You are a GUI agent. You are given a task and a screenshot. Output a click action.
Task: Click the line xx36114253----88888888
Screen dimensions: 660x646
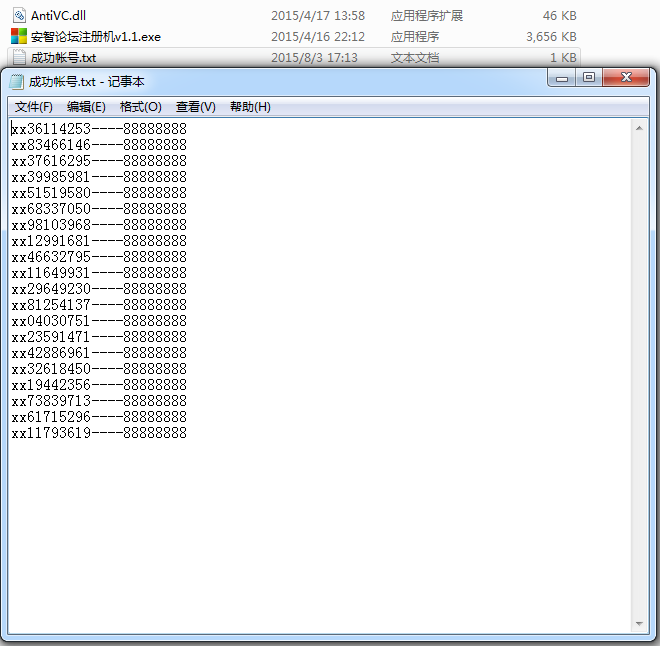point(99,129)
